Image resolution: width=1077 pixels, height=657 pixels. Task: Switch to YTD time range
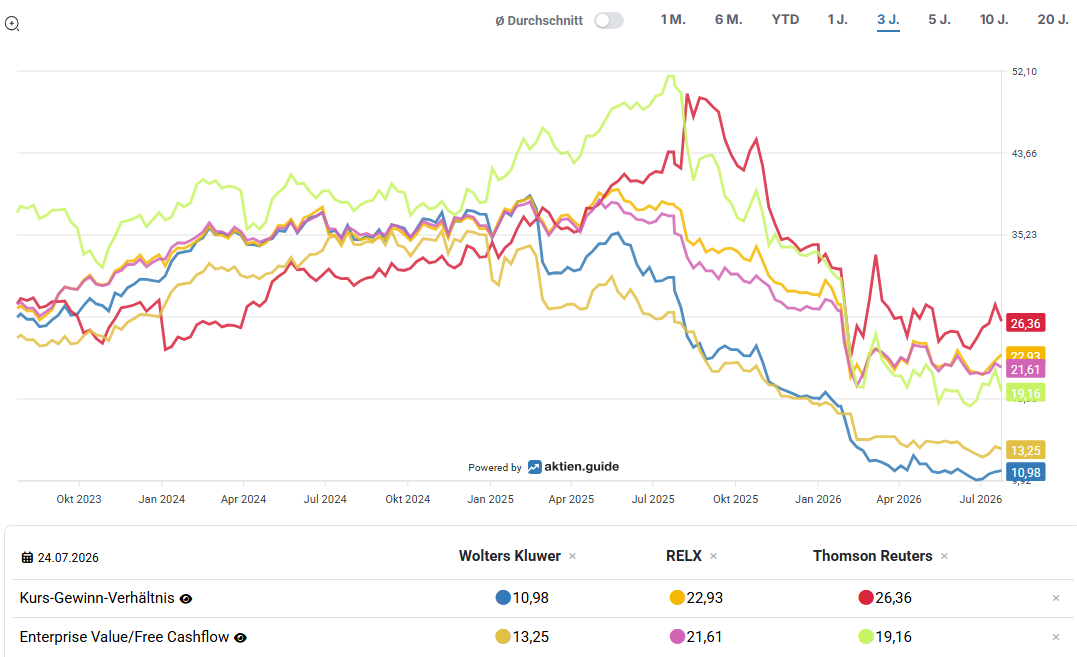click(785, 19)
